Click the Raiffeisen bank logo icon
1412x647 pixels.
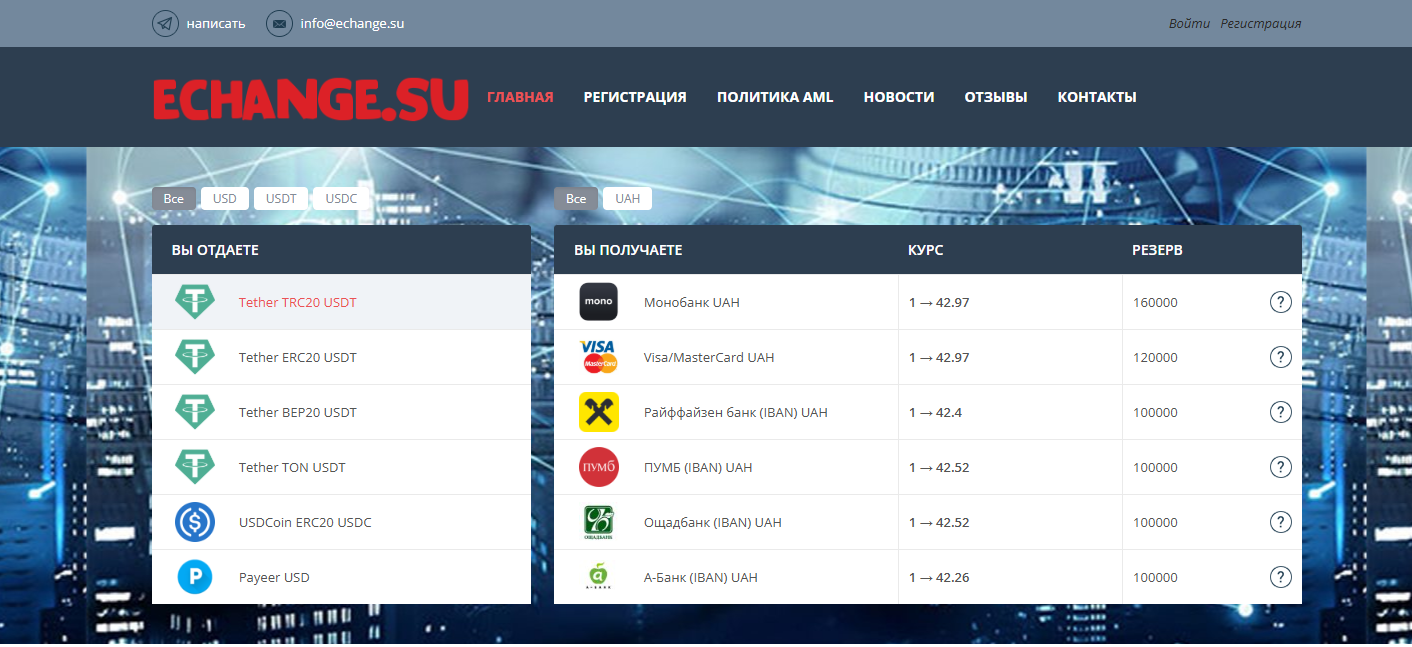tap(599, 412)
